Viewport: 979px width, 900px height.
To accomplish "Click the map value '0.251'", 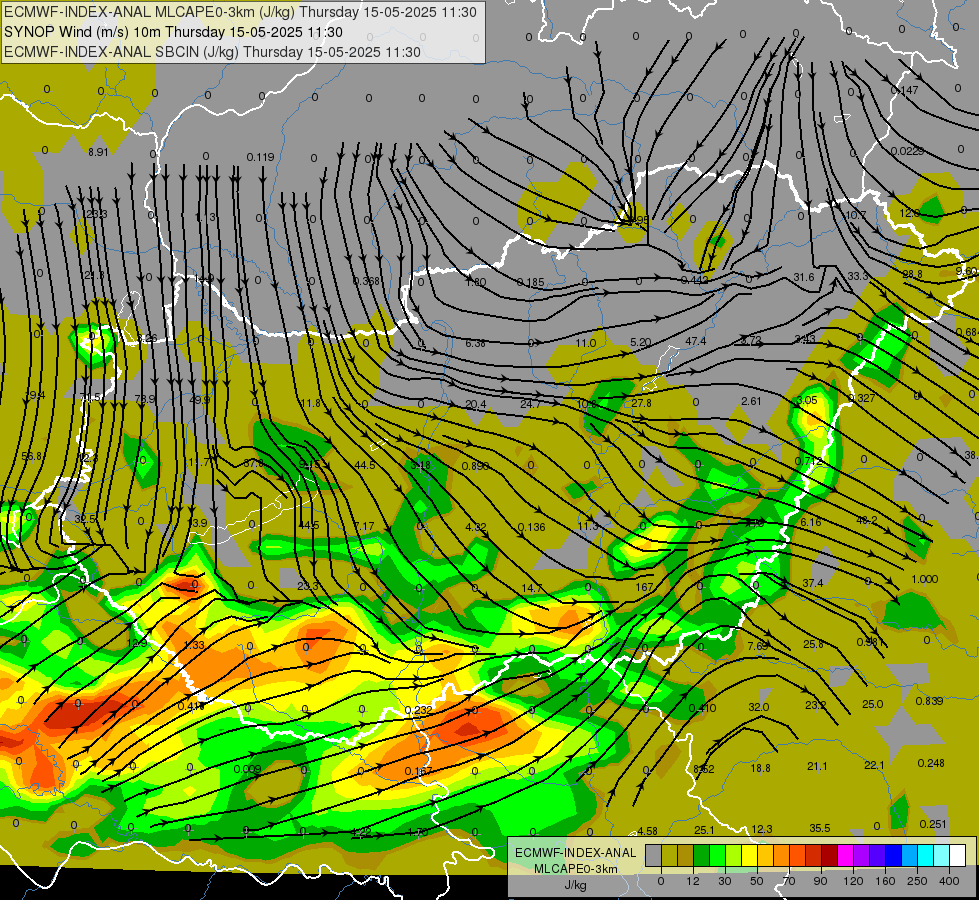I will pos(933,824).
